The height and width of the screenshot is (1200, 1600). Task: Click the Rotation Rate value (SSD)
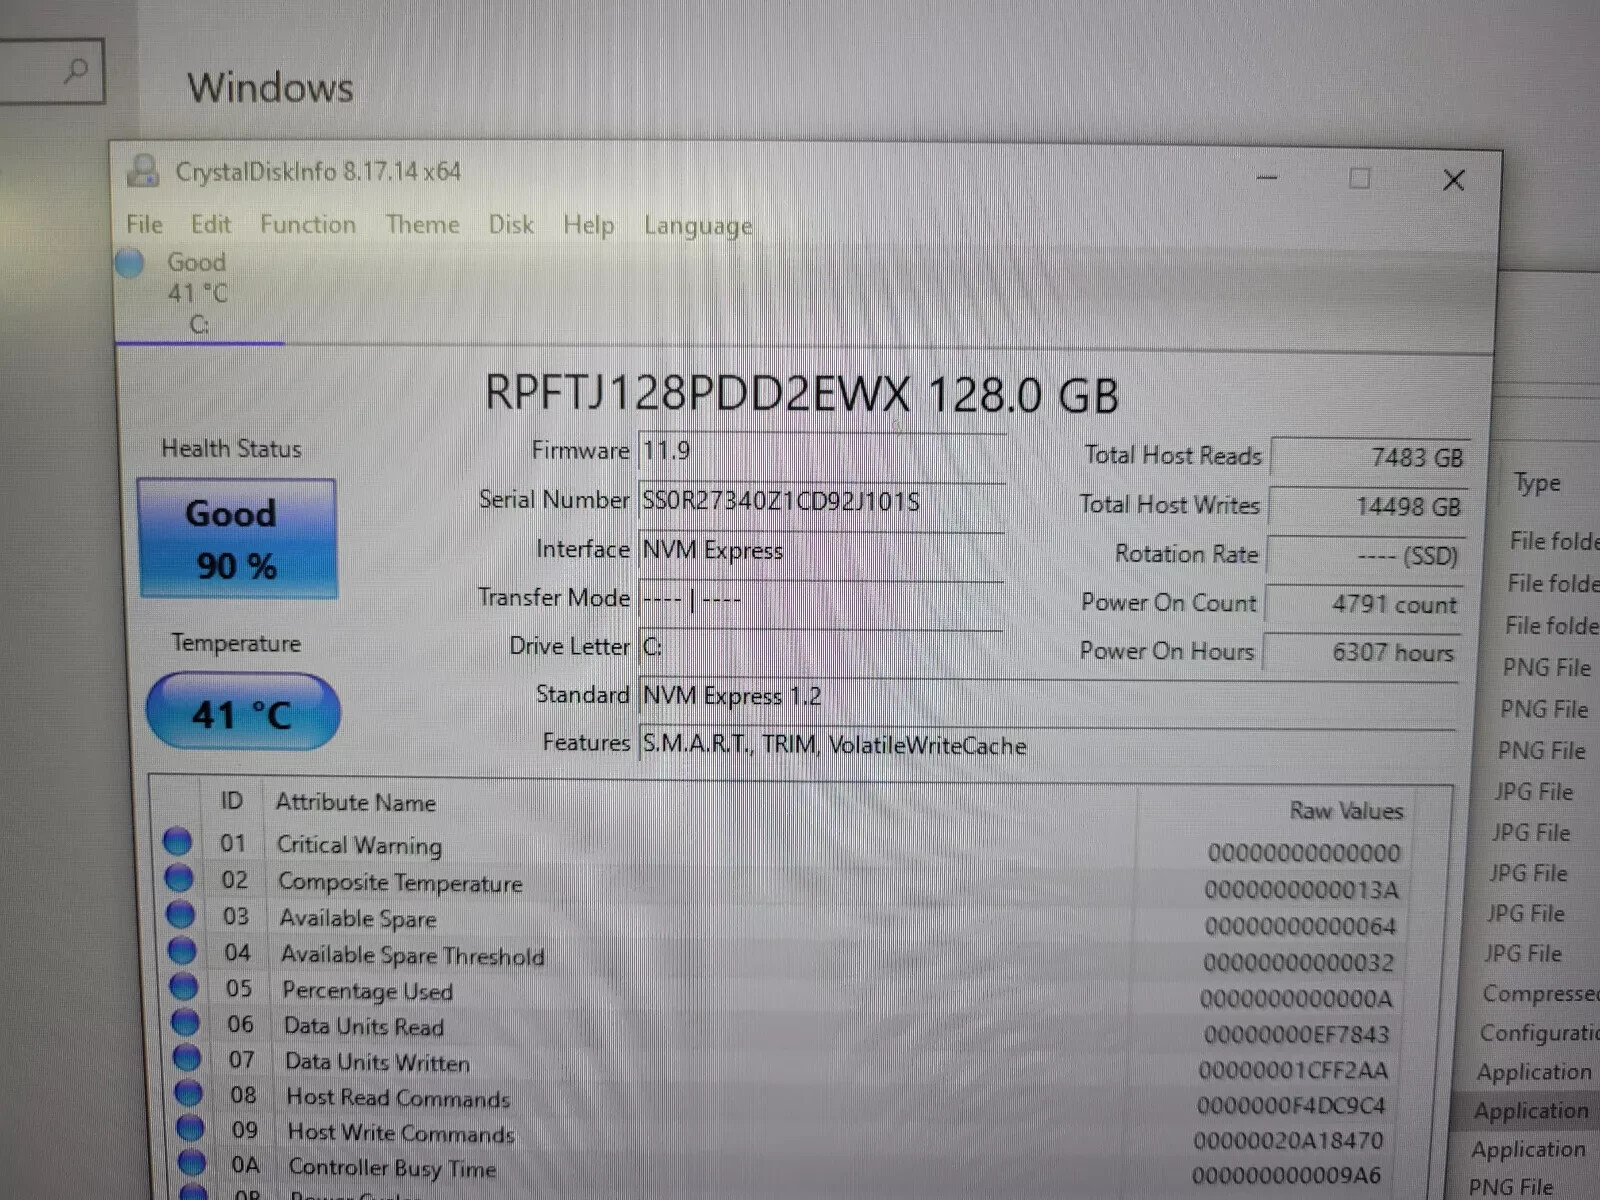tap(1365, 555)
